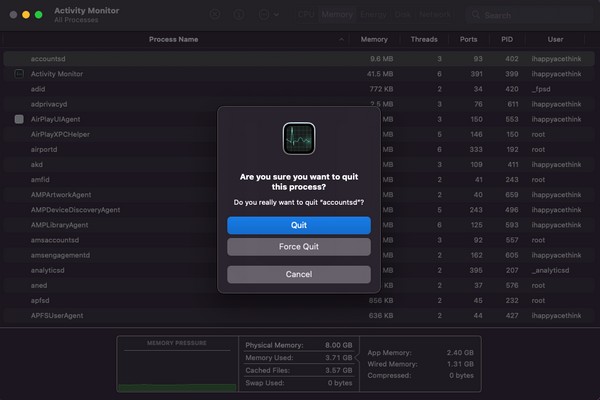Sort by the Ports column
The width and height of the screenshot is (600, 400).
click(x=468, y=39)
